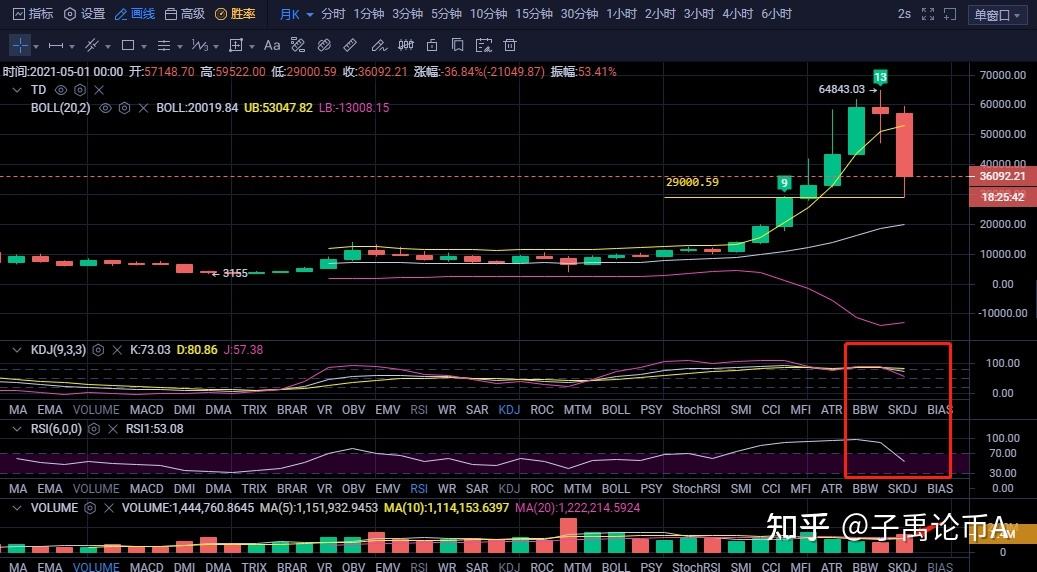Screen dimensions: 1037x572
Task: Remove the KDJ(9,3,3) panel with X
Action: [117, 350]
